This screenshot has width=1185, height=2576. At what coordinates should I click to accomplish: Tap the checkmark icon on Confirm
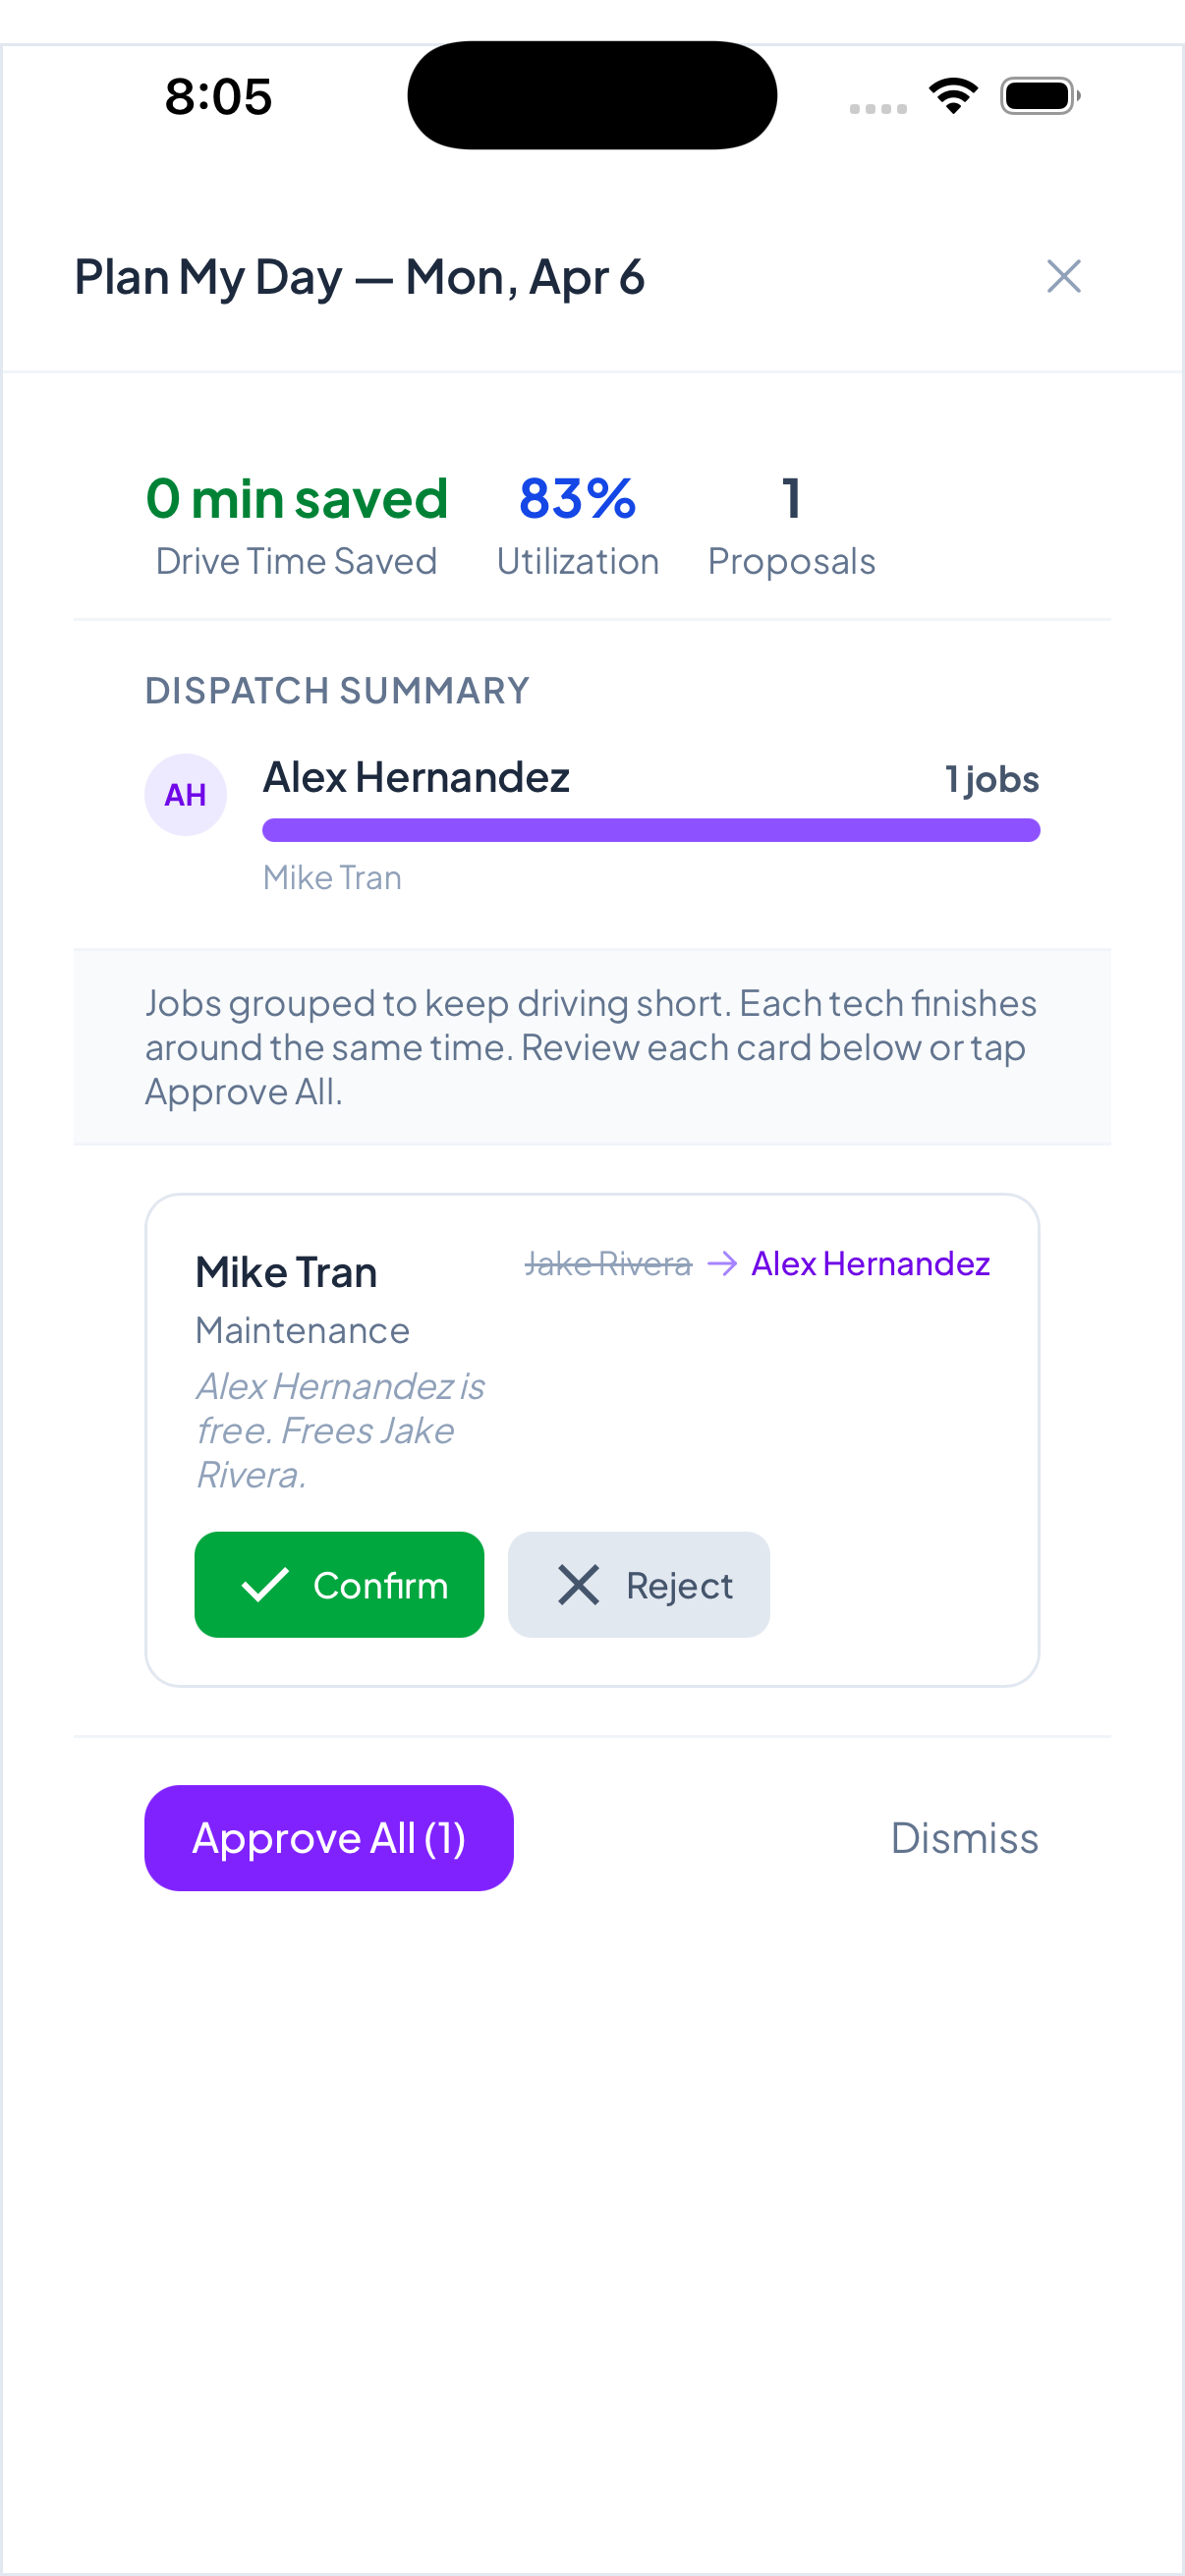click(x=265, y=1585)
